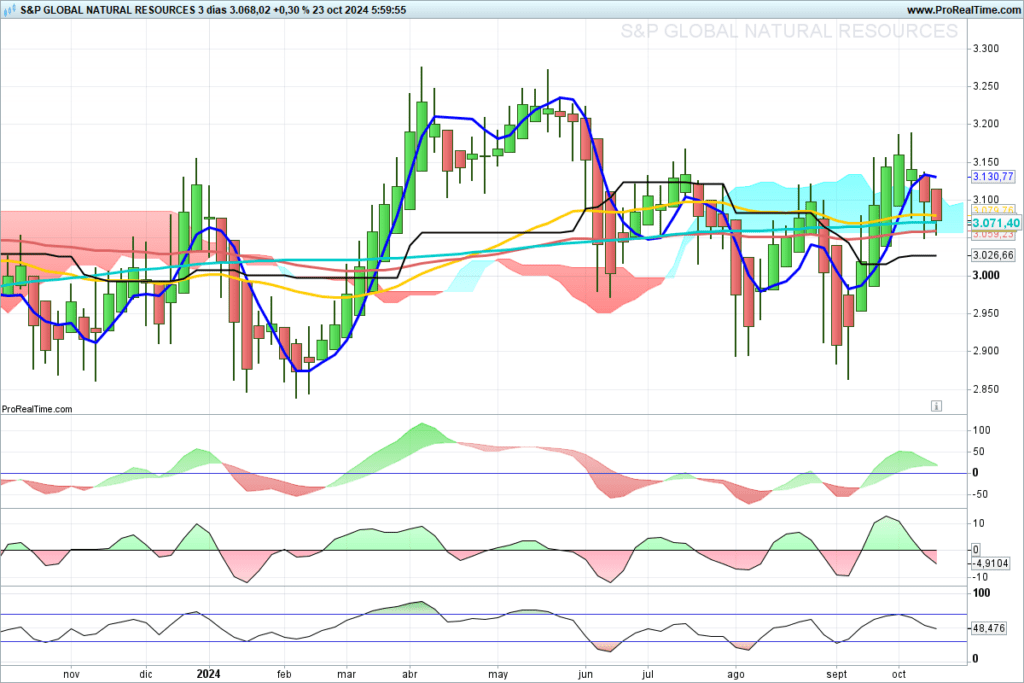The image size is (1024, 683).
Task: Click the 'sept' month on time axis
Action: point(837,674)
